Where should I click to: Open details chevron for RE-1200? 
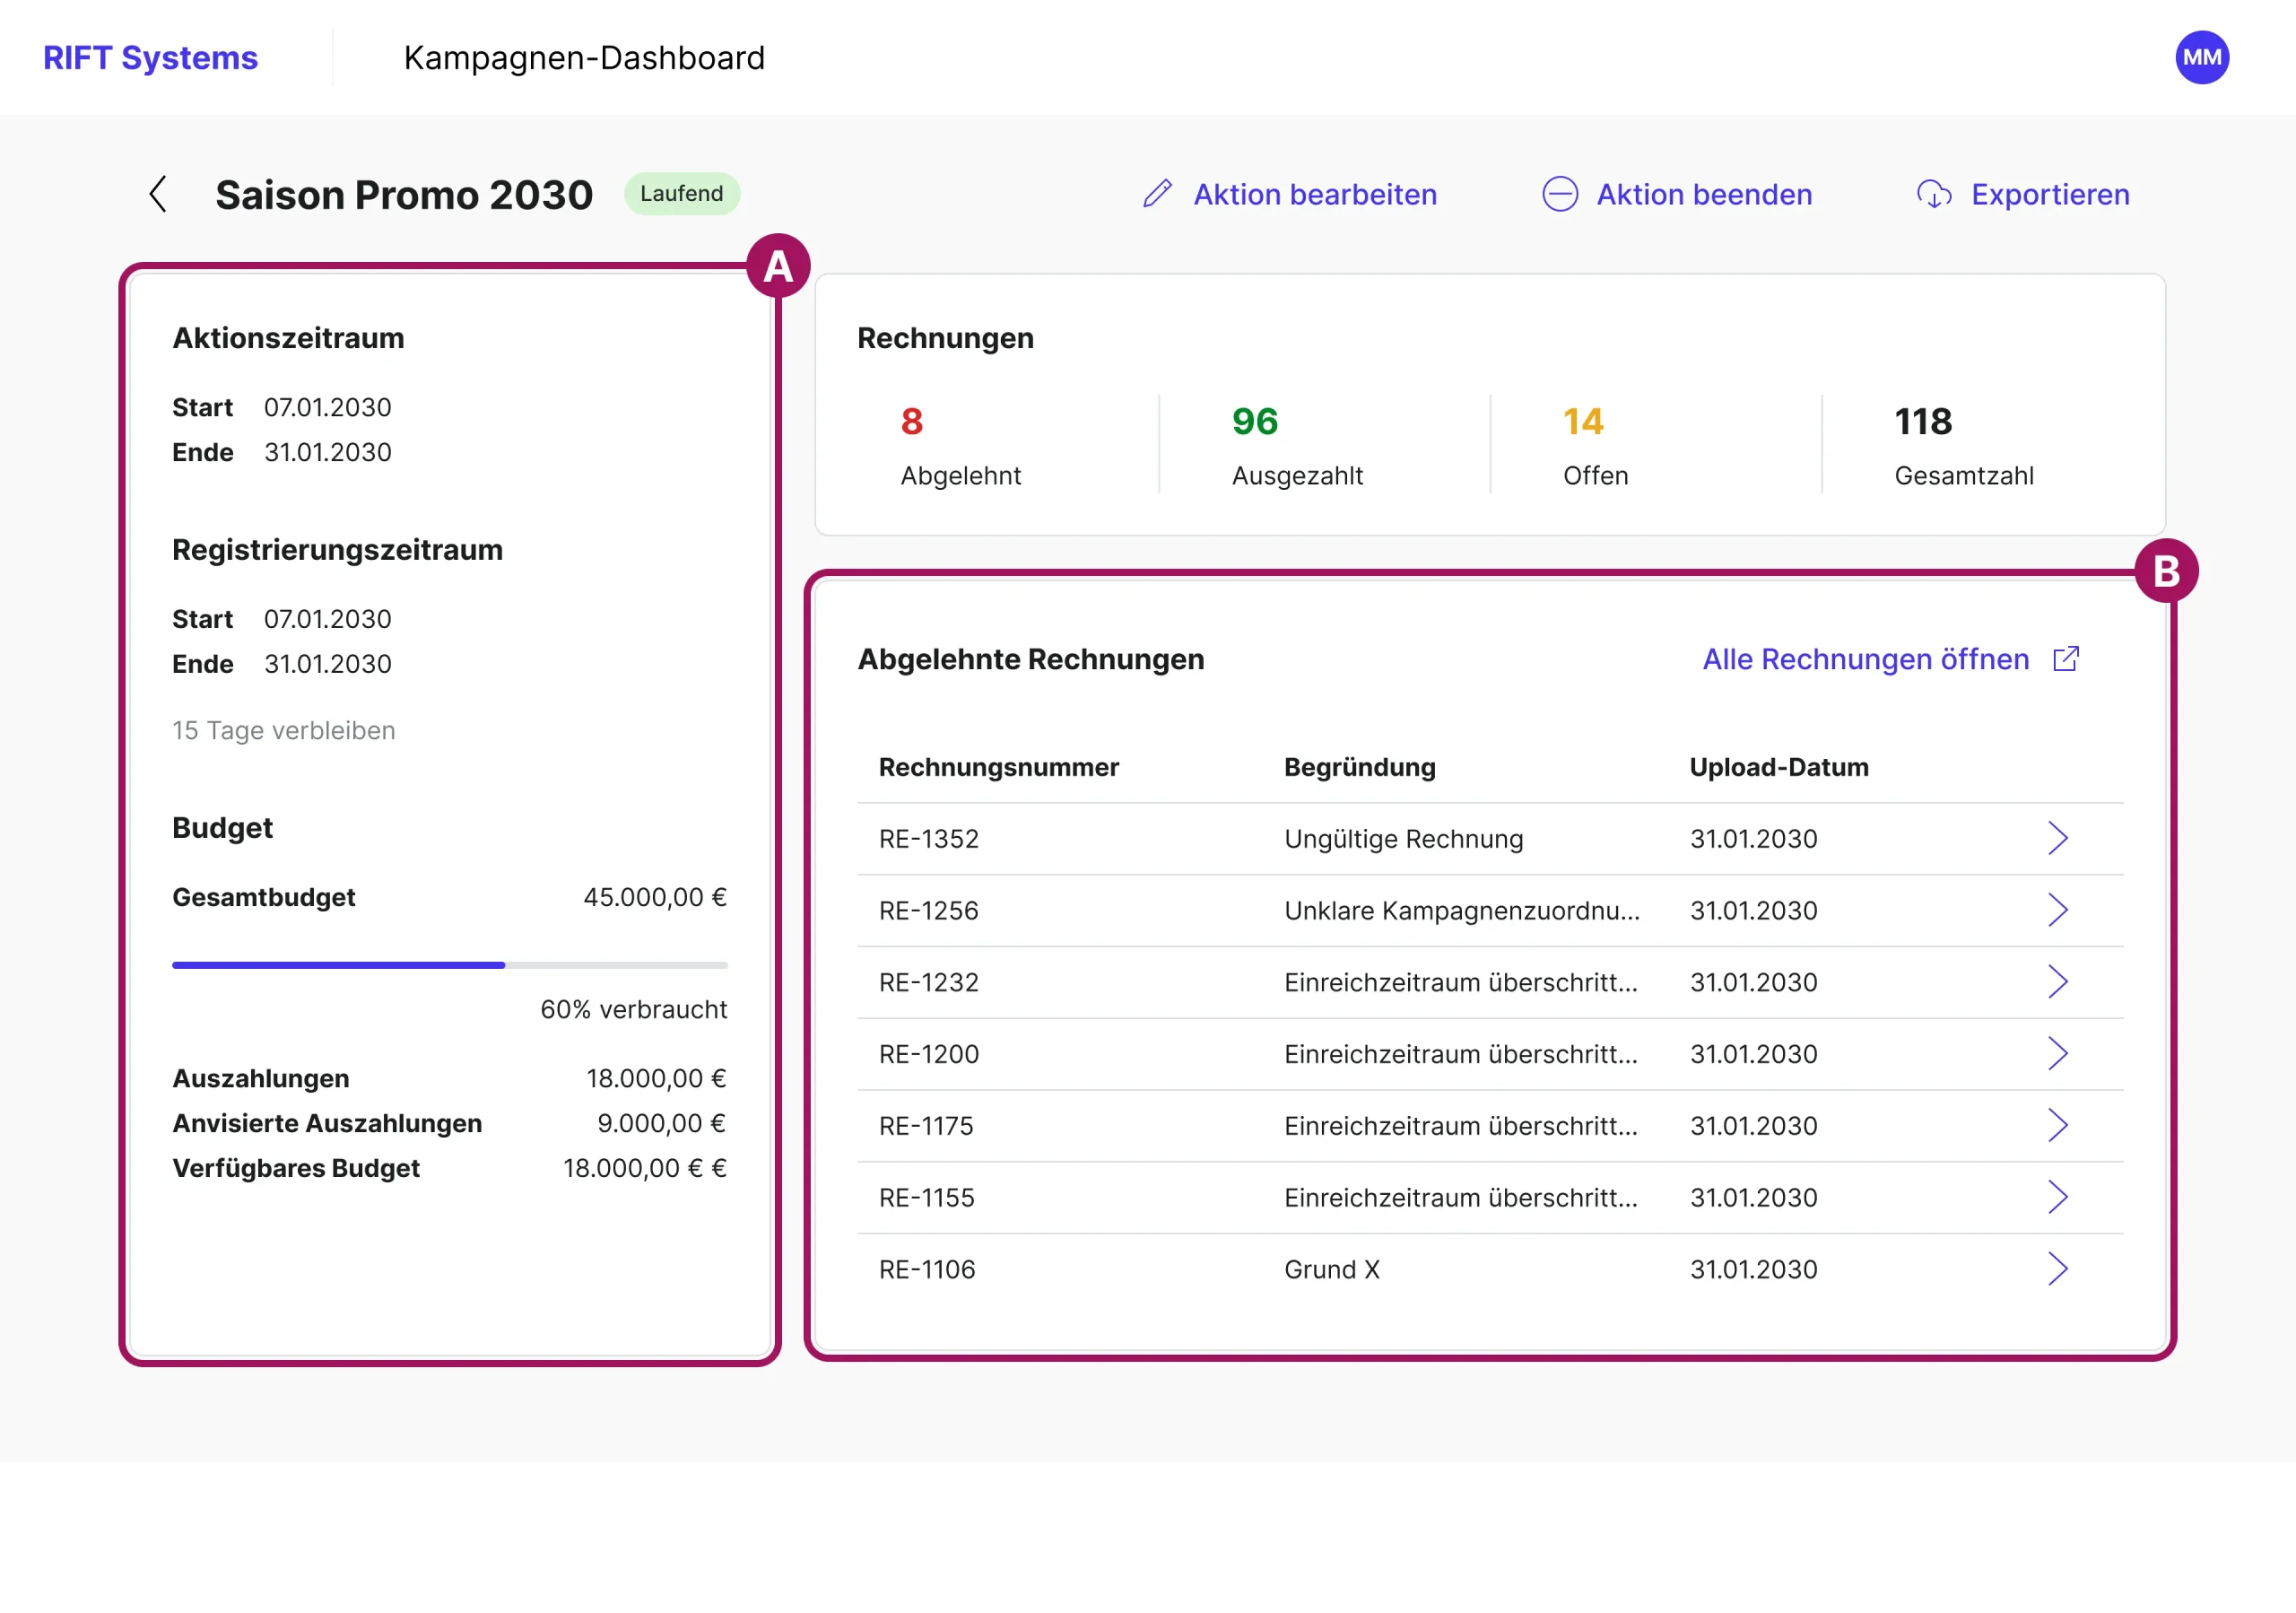(x=2057, y=1053)
